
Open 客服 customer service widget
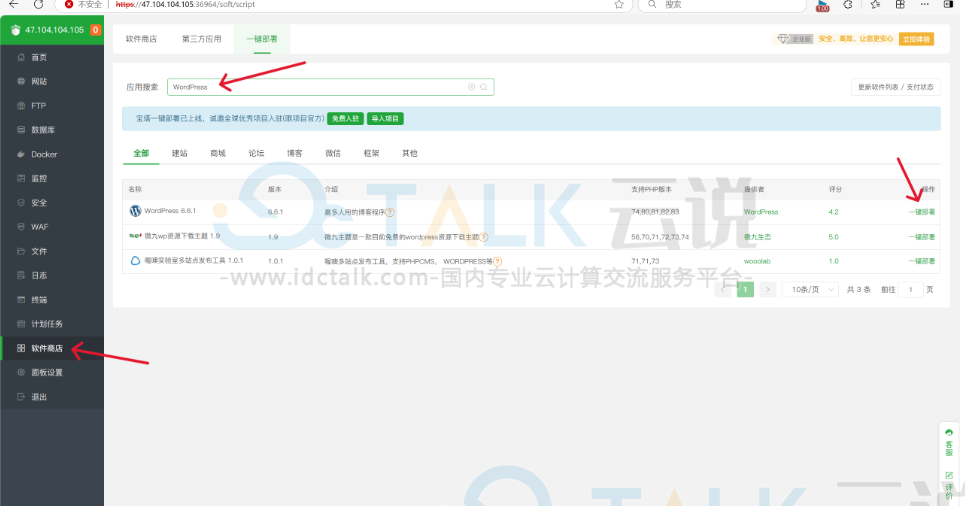click(x=948, y=443)
